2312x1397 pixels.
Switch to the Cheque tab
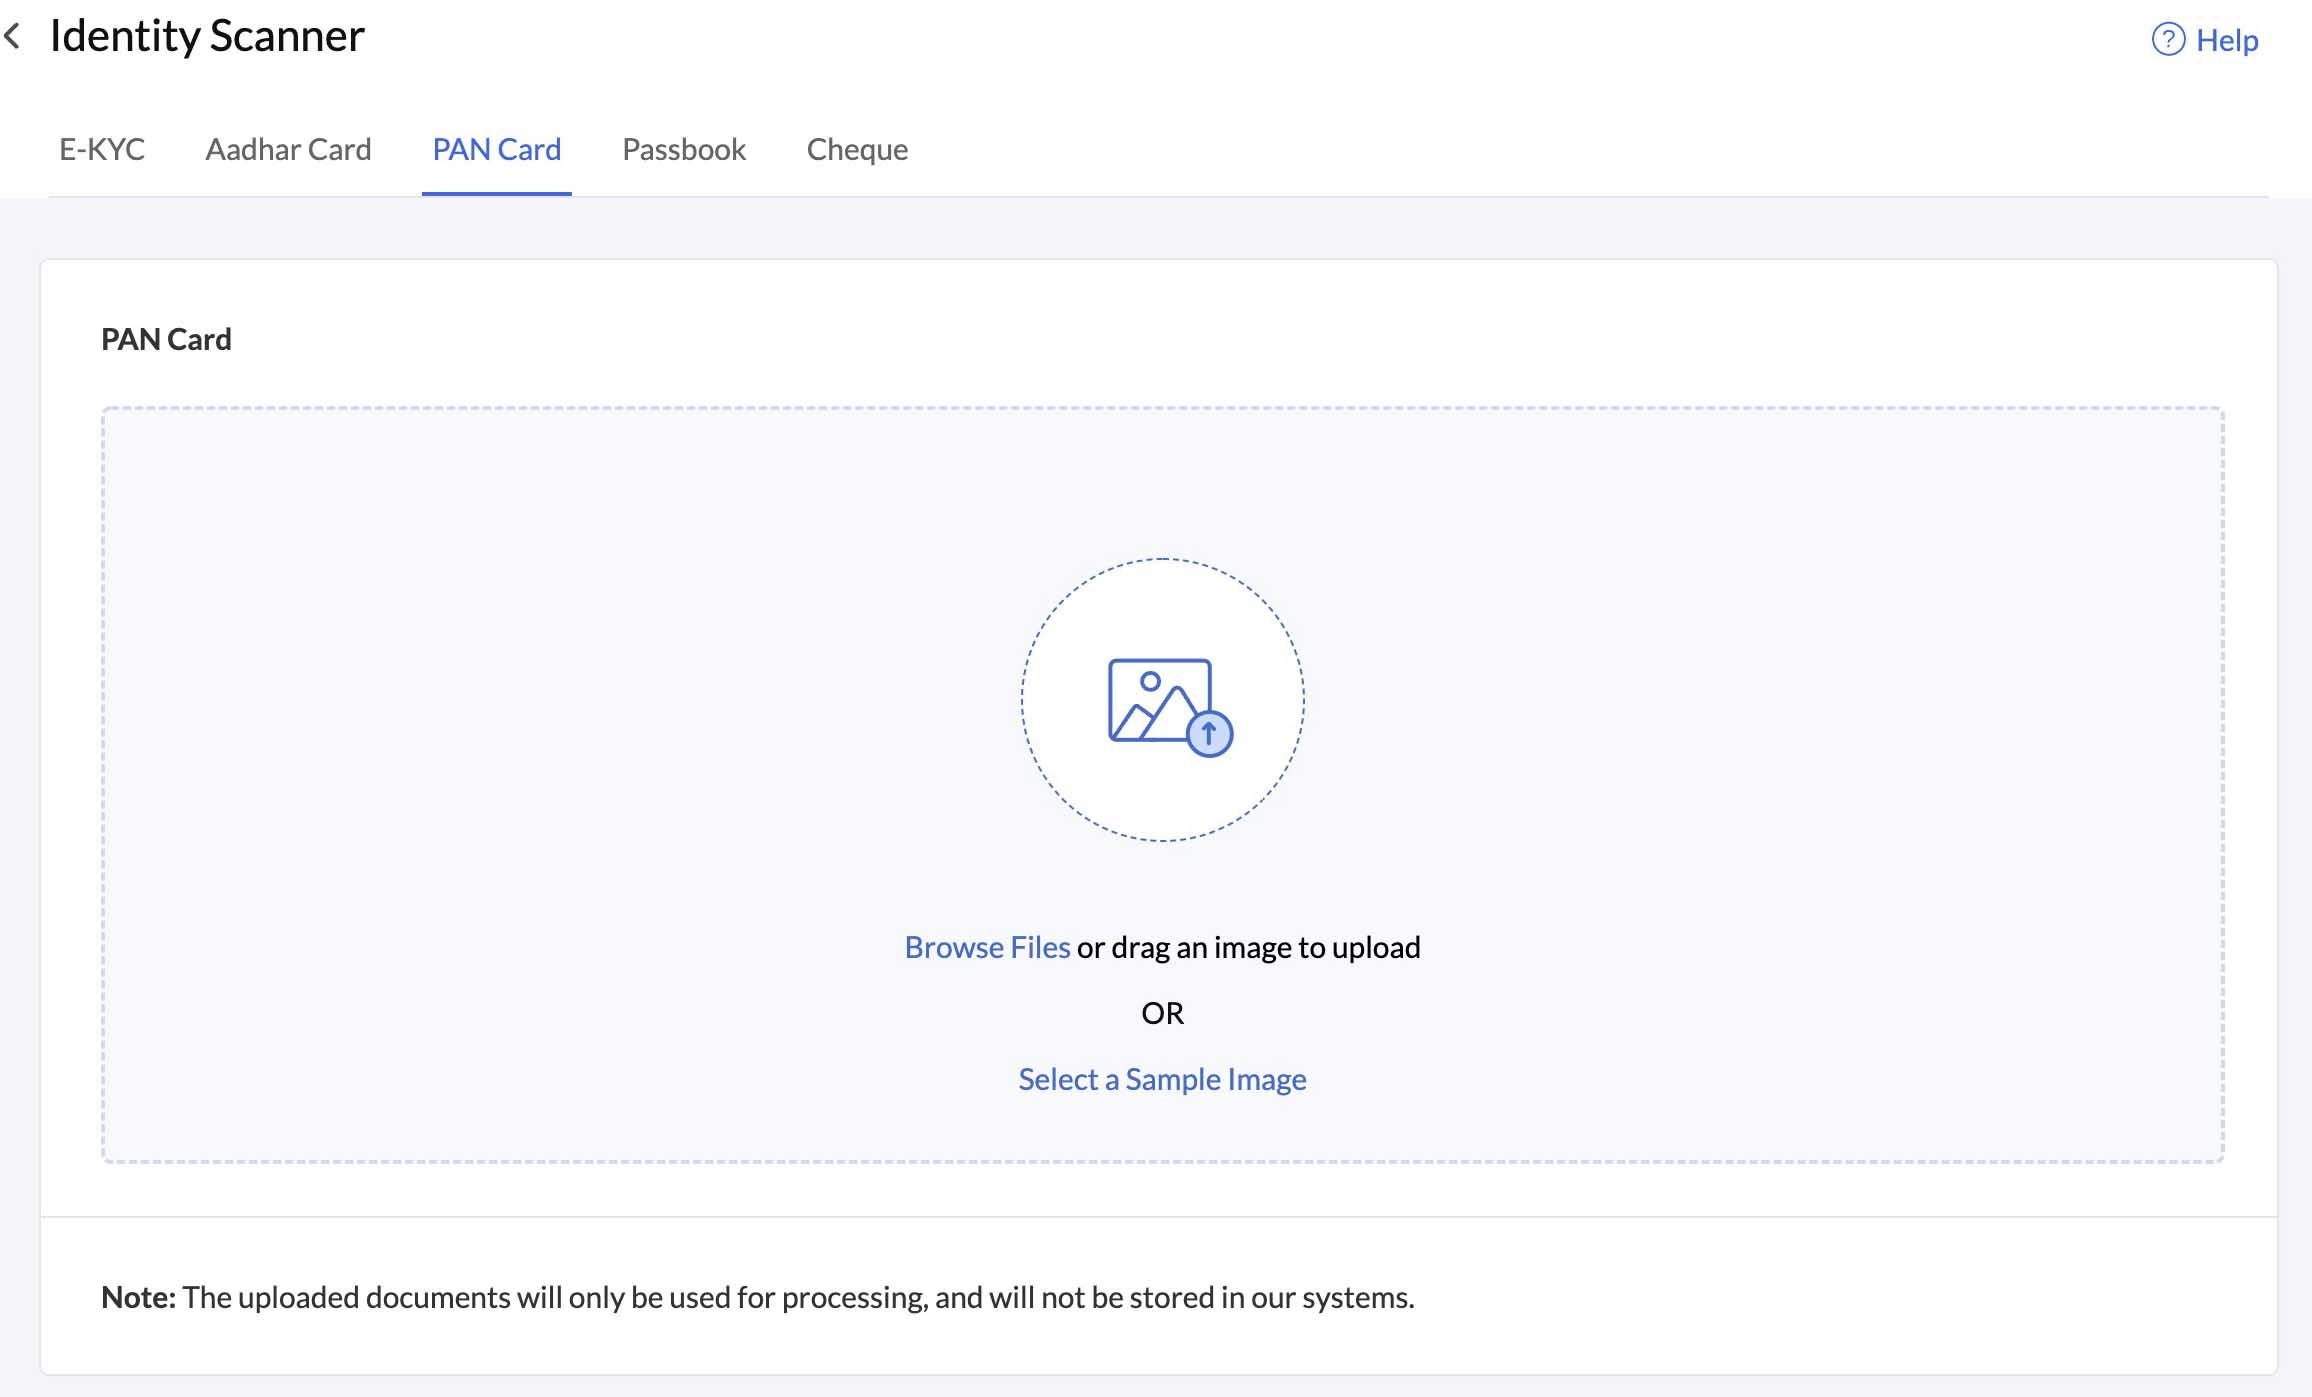tap(857, 149)
